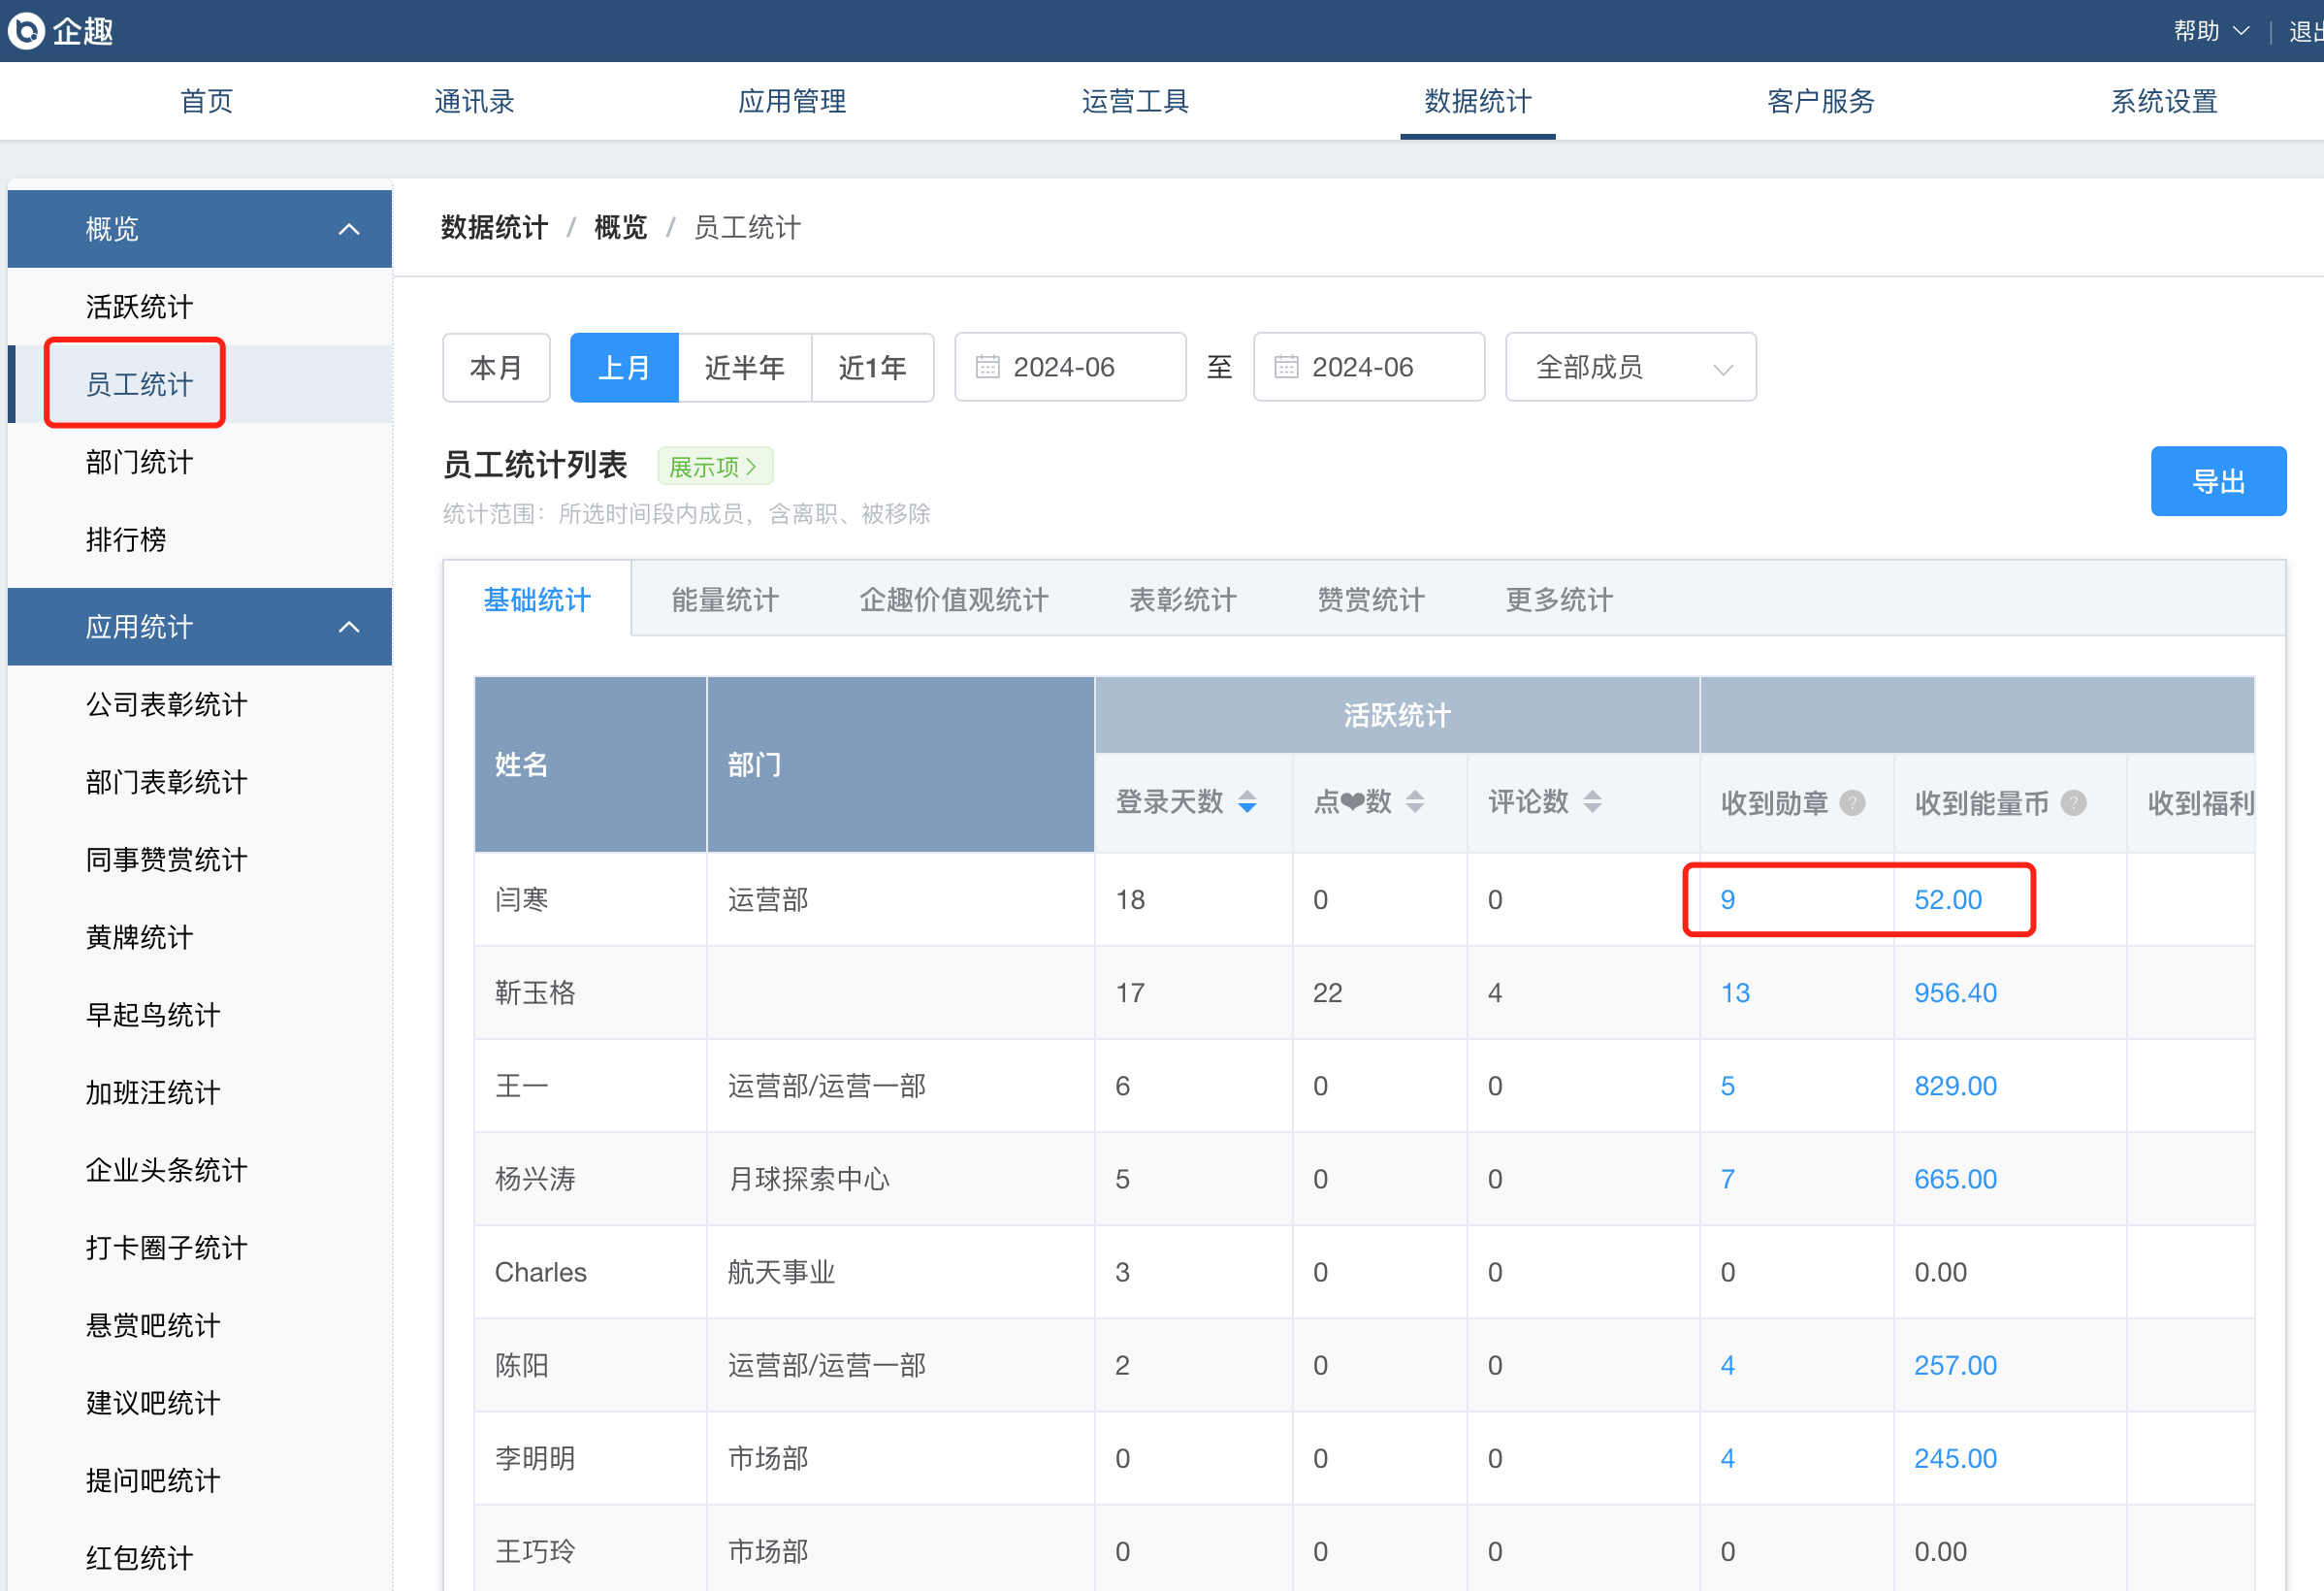2324x1591 pixels.
Task: Open 闫寒's 52.00 energy coin link
Action: coord(1947,899)
